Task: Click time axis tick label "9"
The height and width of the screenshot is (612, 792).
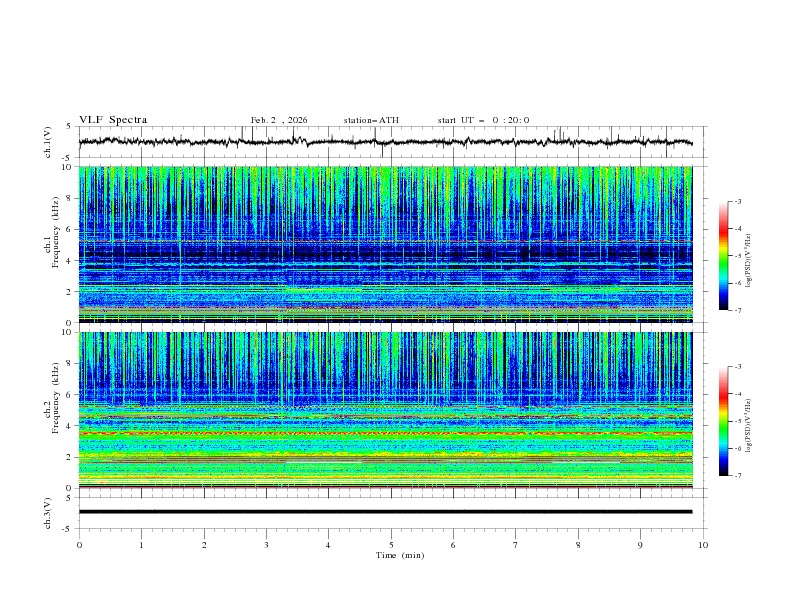Action: [640, 545]
